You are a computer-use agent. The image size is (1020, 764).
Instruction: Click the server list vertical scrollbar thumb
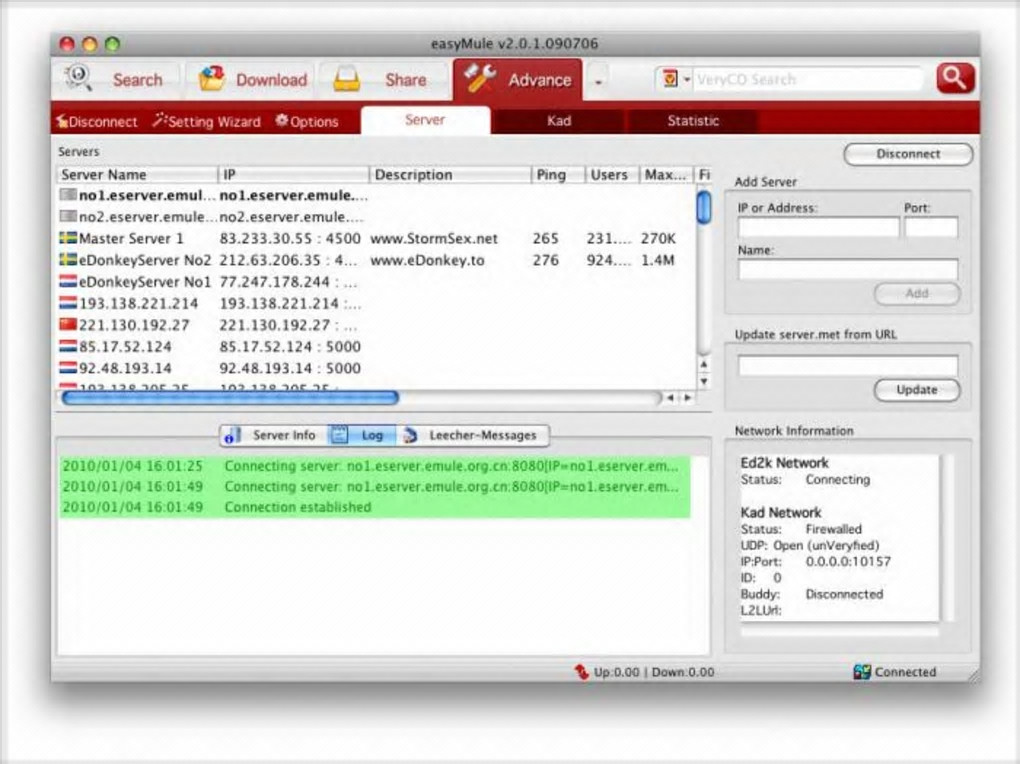[x=703, y=207]
